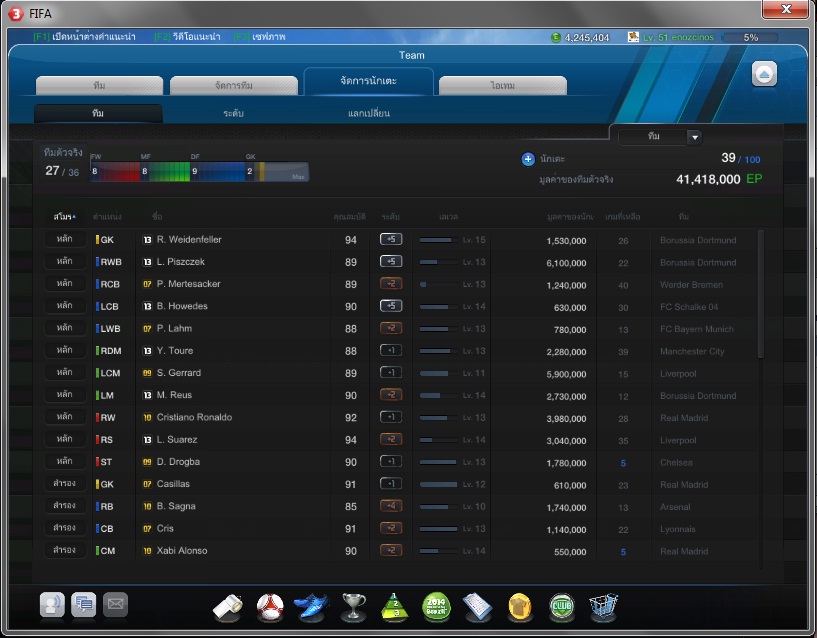Screen dimensions: 817x638
Task: Toggle reserve status button for B. Sagna
Action: (65, 506)
